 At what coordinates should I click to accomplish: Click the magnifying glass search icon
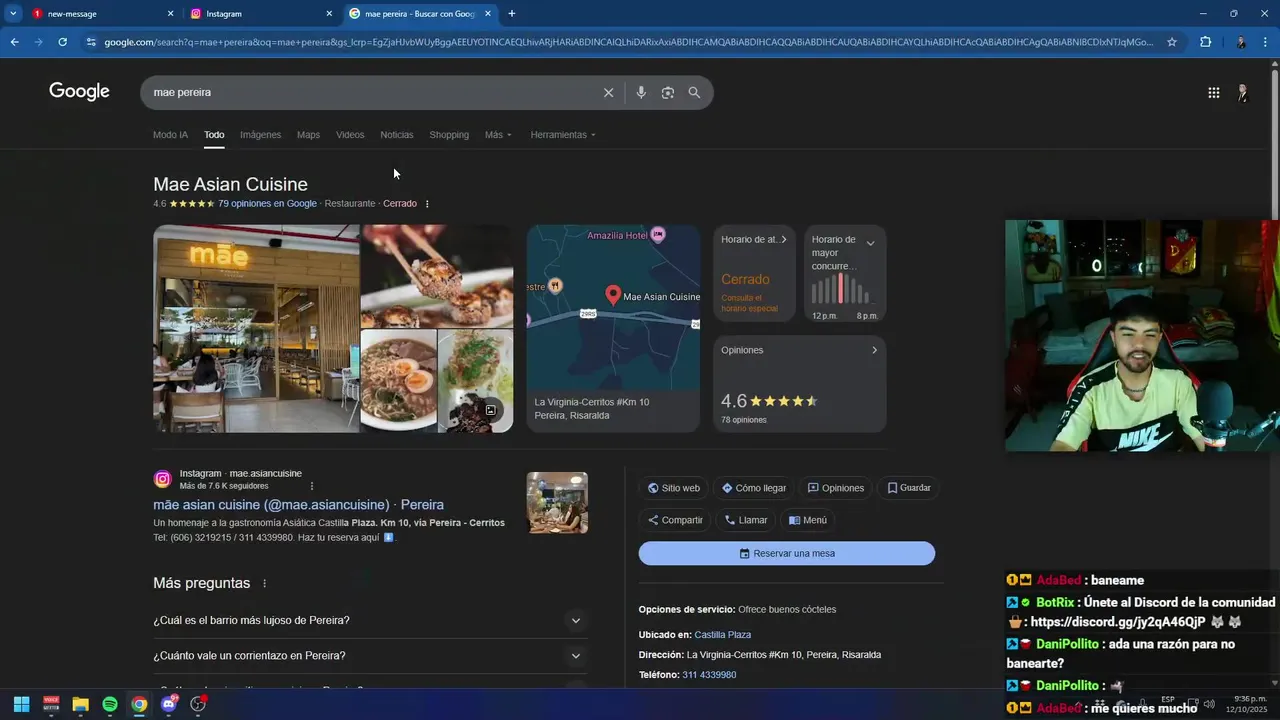pos(694,92)
